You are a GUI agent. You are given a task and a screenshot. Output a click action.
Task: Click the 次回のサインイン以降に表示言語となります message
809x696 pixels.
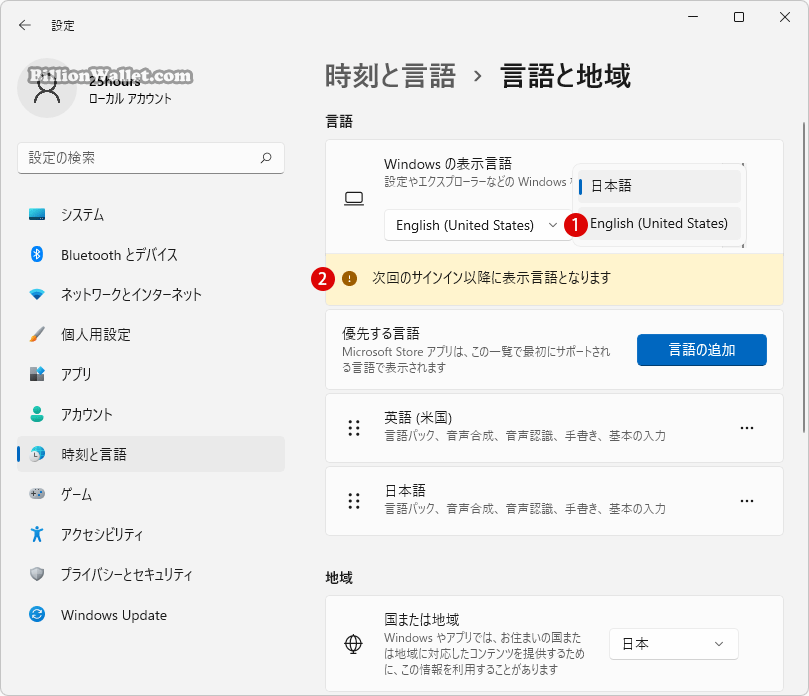point(492,278)
